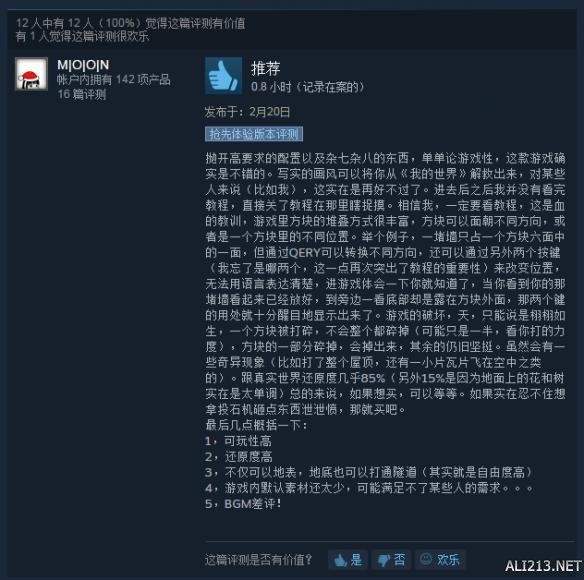Vote 是 to mark review helpful
The image size is (584, 580).
point(348,560)
